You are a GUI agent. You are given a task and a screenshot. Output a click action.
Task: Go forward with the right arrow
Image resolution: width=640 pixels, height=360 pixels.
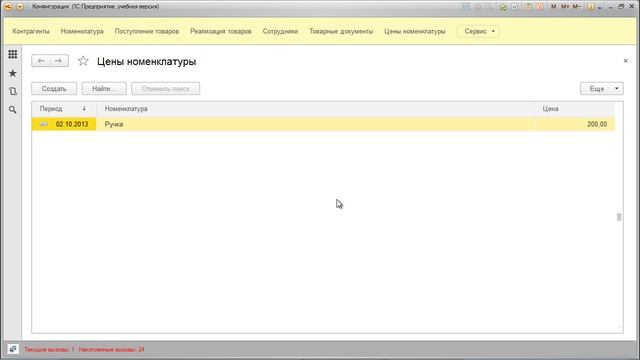pos(59,61)
